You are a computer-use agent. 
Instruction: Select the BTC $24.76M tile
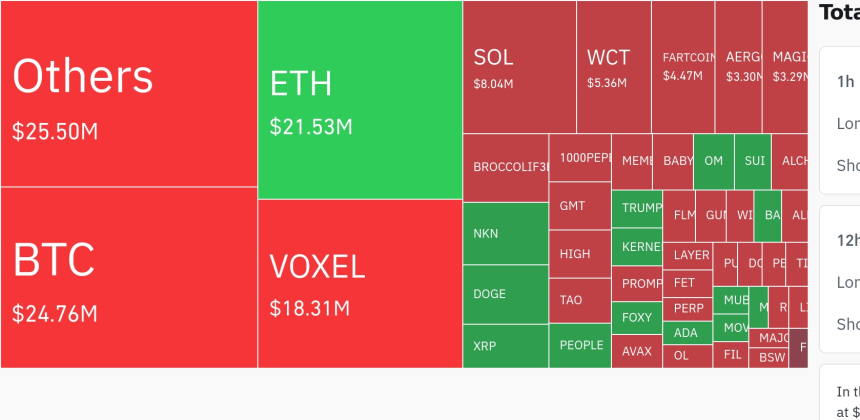[x=128, y=278]
